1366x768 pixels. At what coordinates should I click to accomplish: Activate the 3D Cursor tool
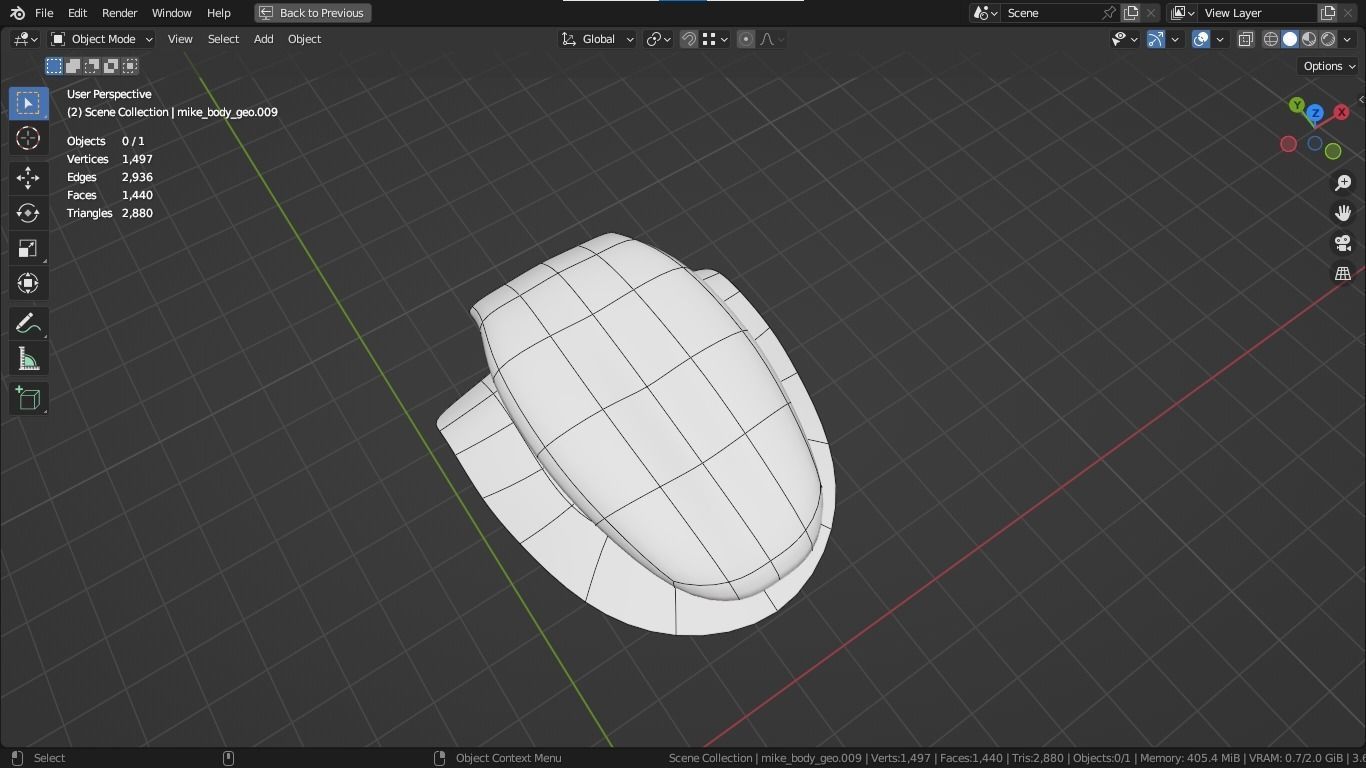click(x=28, y=138)
